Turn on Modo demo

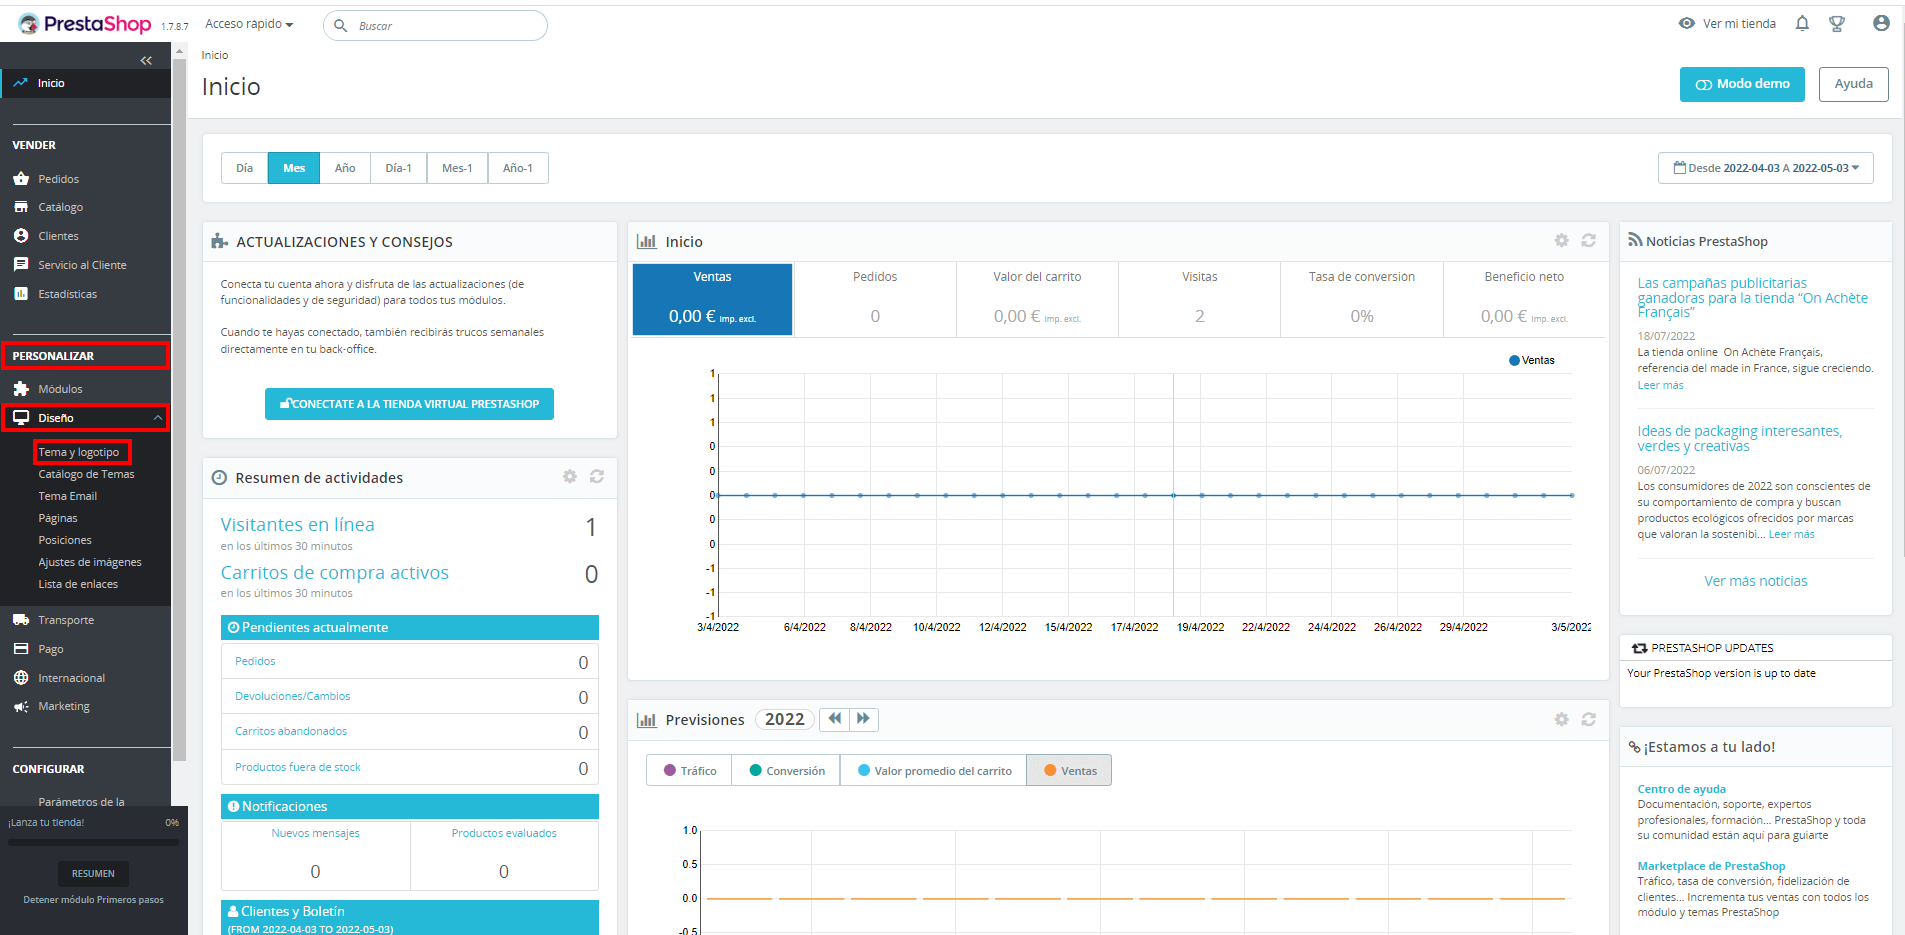[x=1742, y=84]
